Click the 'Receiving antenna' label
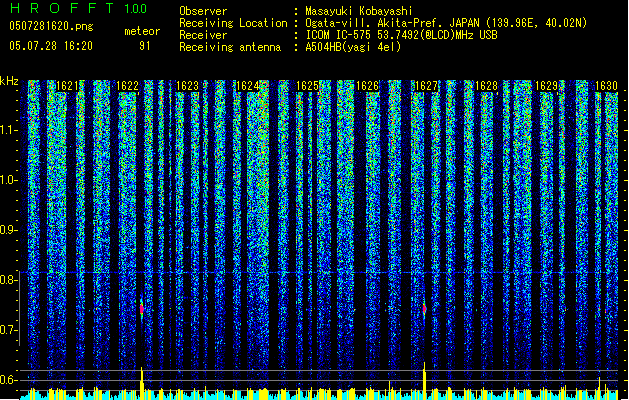This screenshot has width=629, height=400. tap(230, 47)
